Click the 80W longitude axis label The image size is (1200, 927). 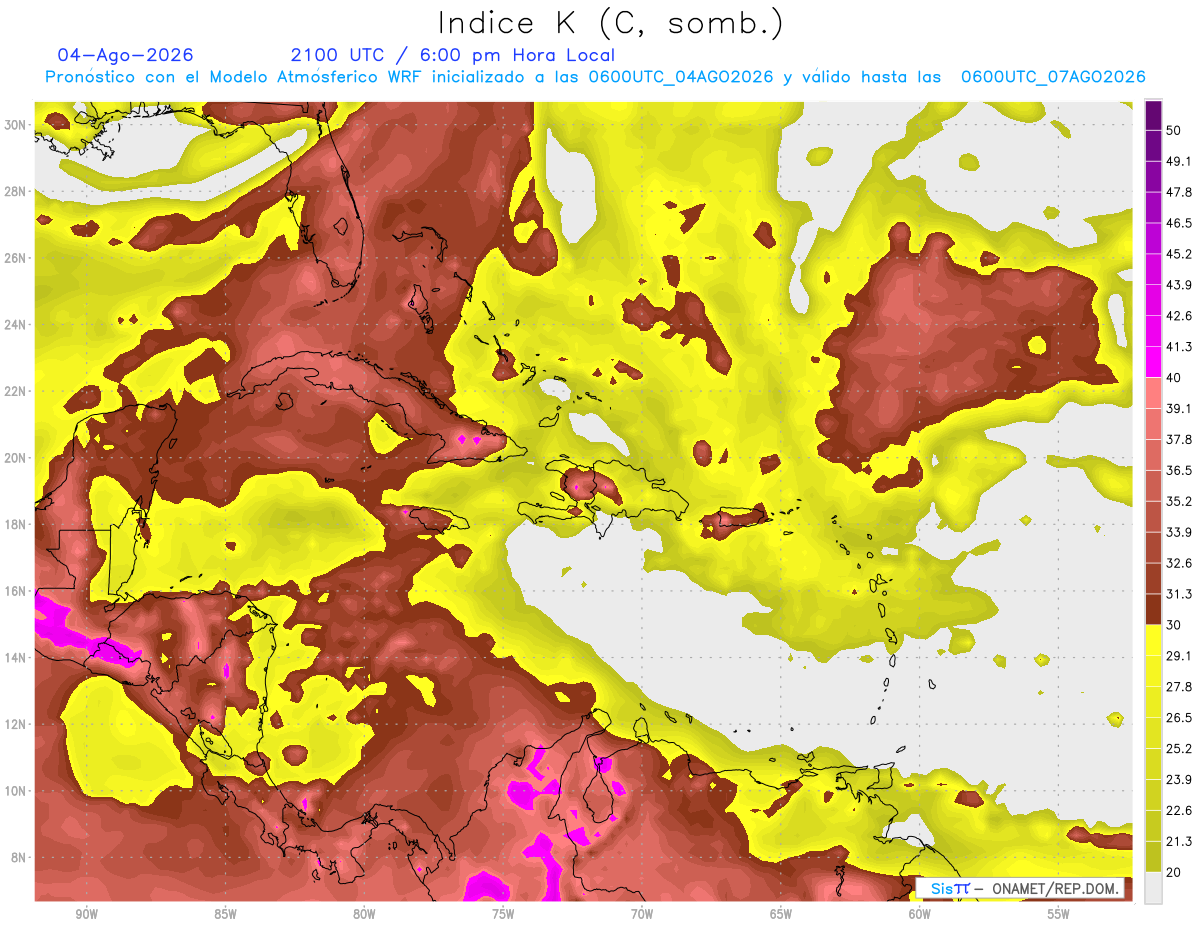click(x=364, y=915)
